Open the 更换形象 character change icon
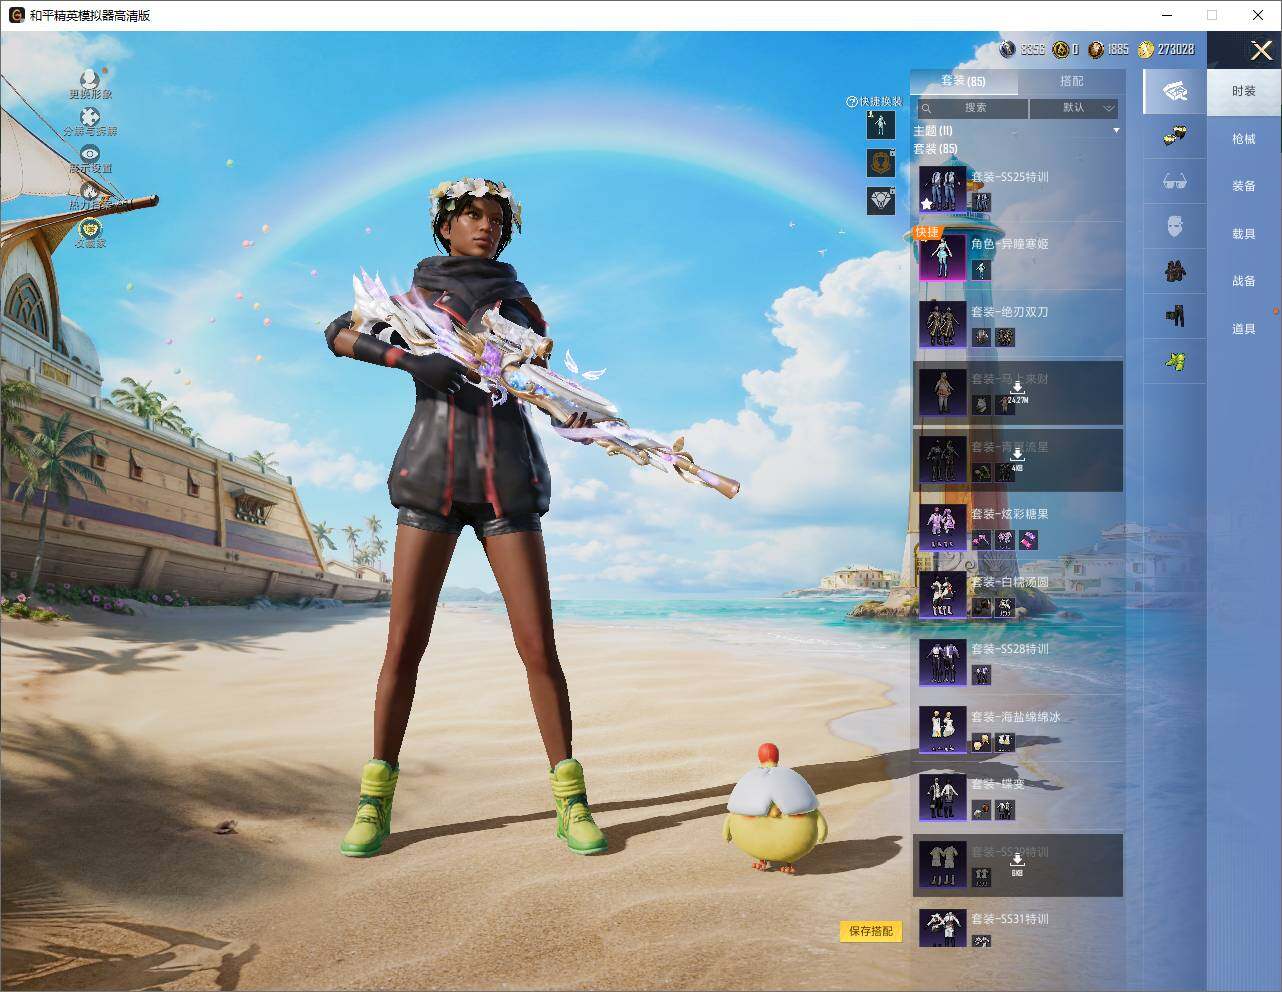Viewport: 1282px width, 992px height. tap(90, 80)
